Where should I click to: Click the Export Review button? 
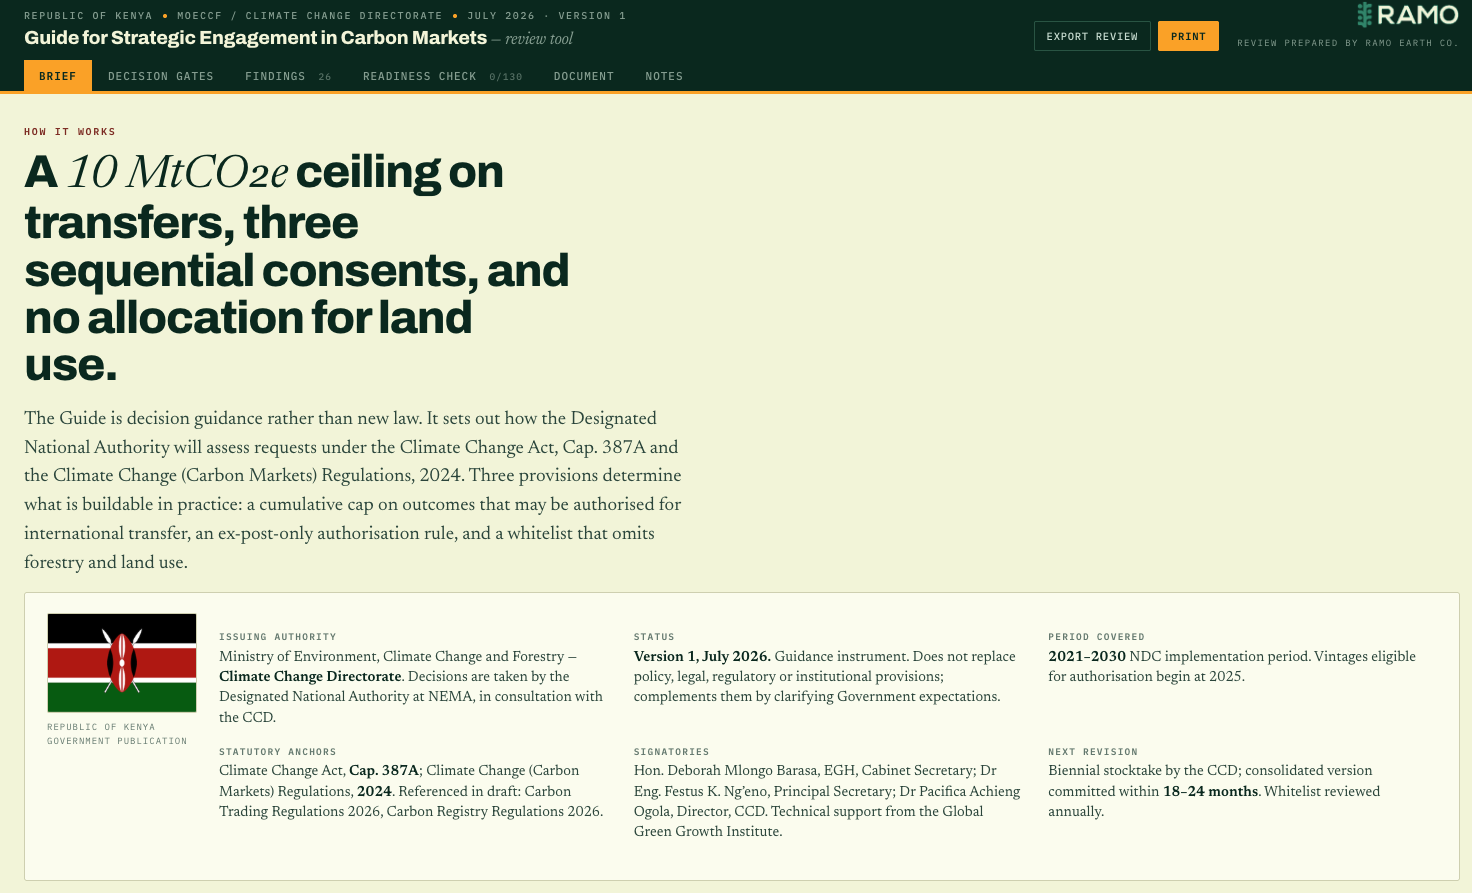pyautogui.click(x=1092, y=36)
